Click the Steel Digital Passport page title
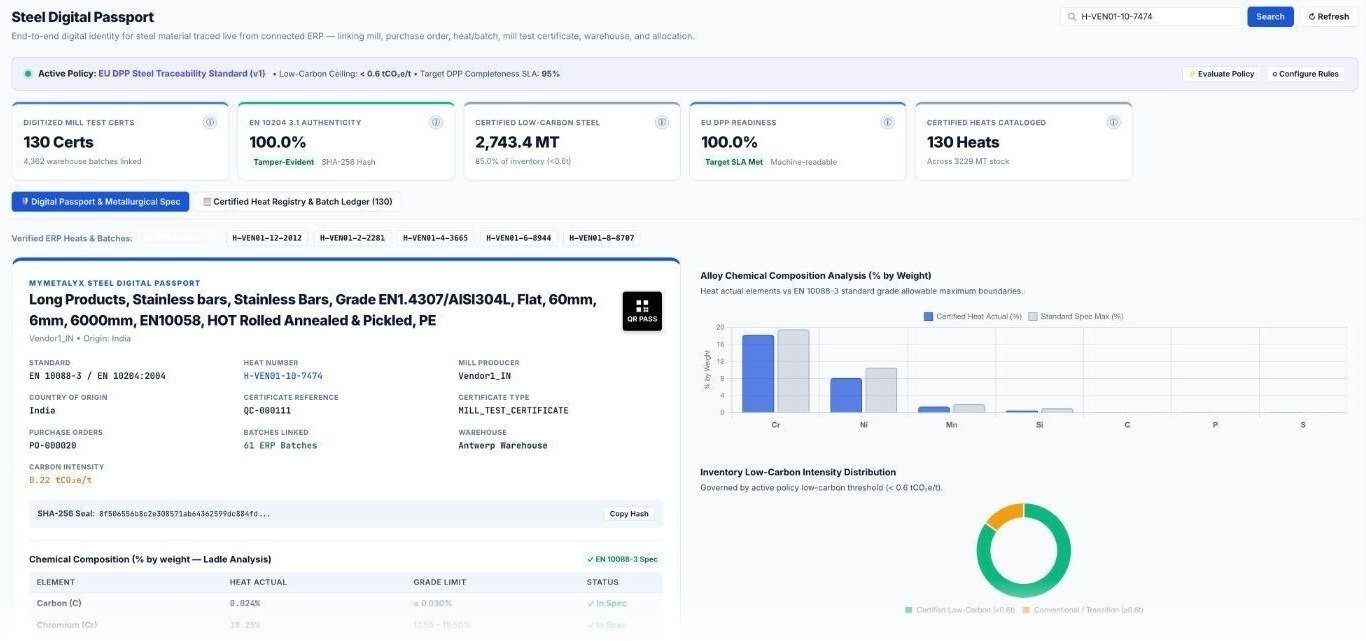This screenshot has height=641, width=1366. click(x=83, y=17)
